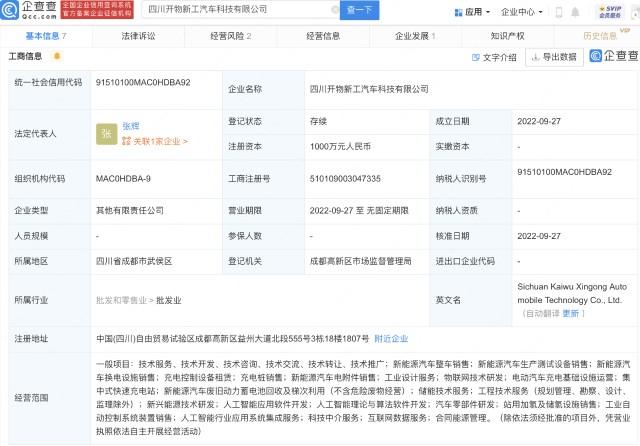
Task: Select business term 2022-09-27 至 无固定期限
Action: (359, 211)
